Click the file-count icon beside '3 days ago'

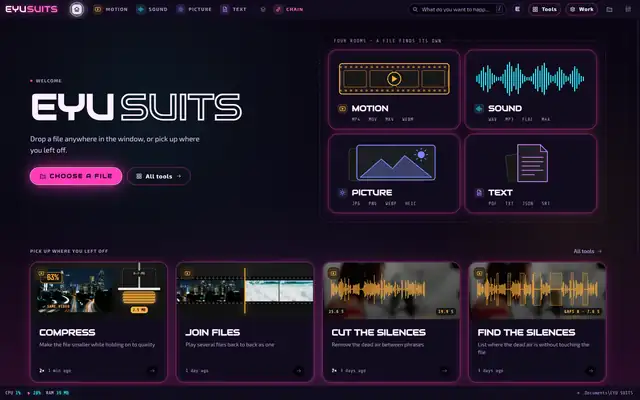coord(334,371)
